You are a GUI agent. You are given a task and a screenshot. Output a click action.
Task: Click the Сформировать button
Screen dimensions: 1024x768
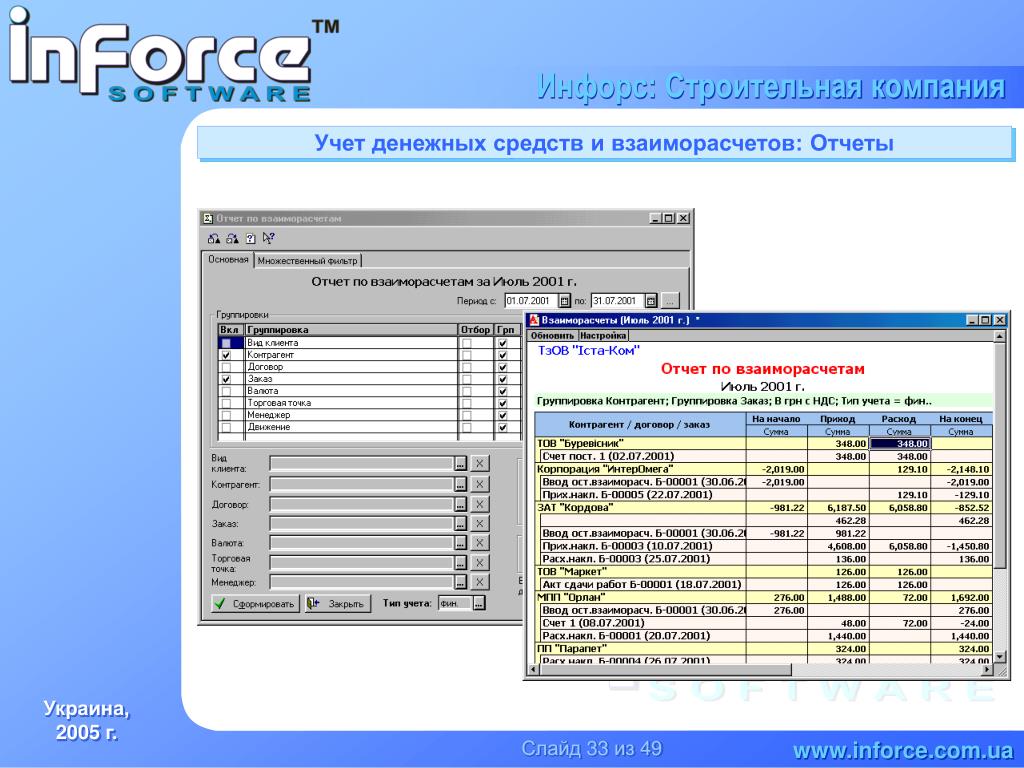(255, 604)
